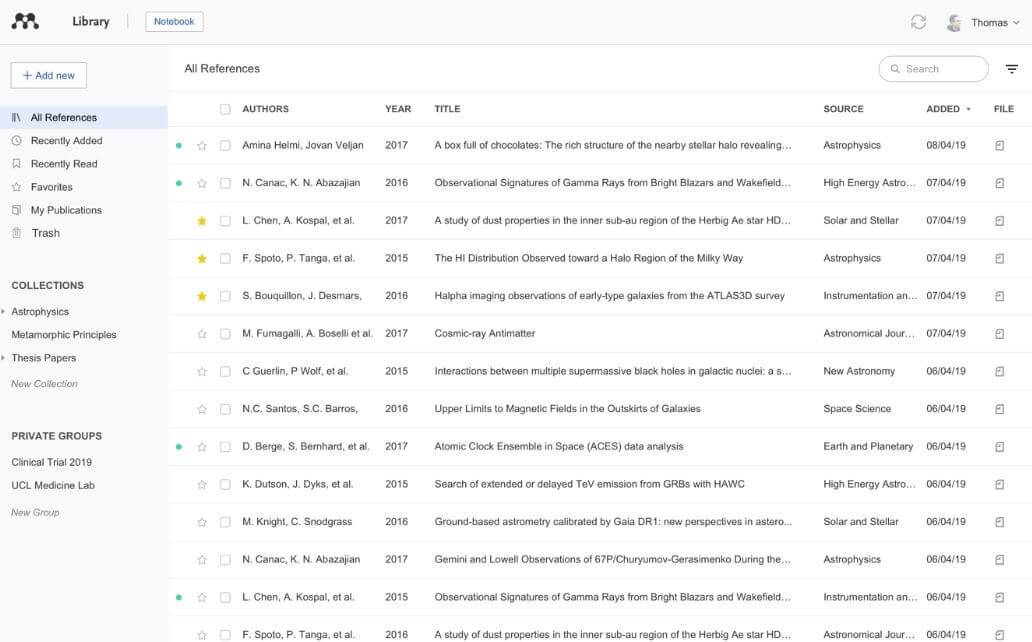This screenshot has width=1032, height=642.
Task: Open the filter icon next to search
Action: tap(1012, 69)
